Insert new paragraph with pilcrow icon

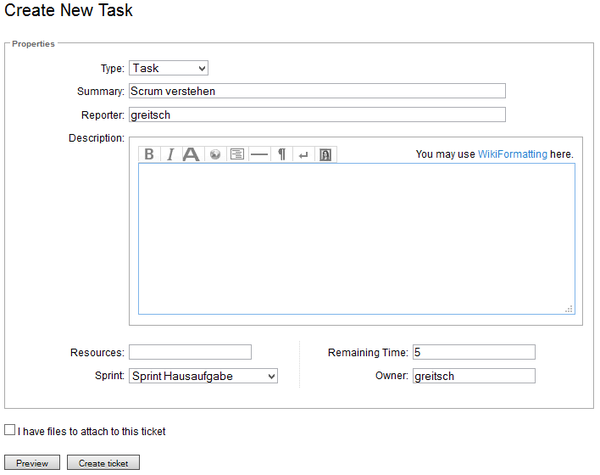click(282, 154)
